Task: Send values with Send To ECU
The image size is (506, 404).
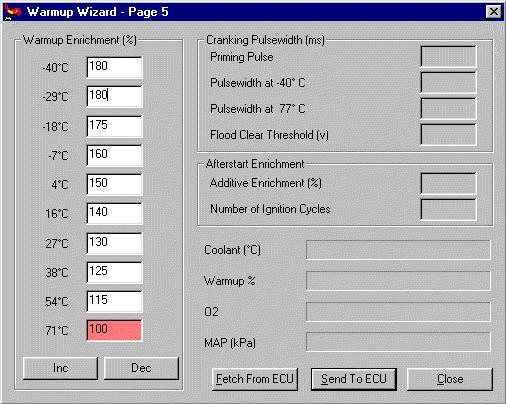Action: tap(354, 379)
